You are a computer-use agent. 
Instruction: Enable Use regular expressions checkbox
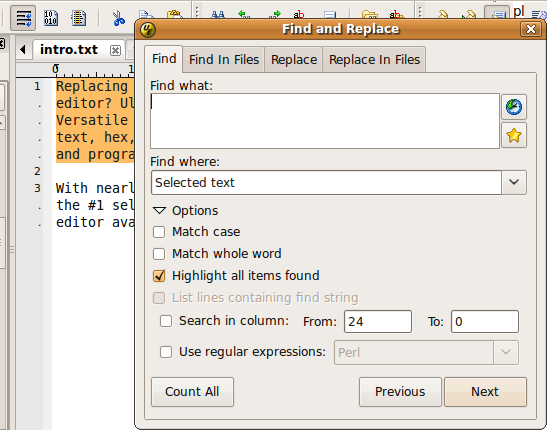point(166,352)
